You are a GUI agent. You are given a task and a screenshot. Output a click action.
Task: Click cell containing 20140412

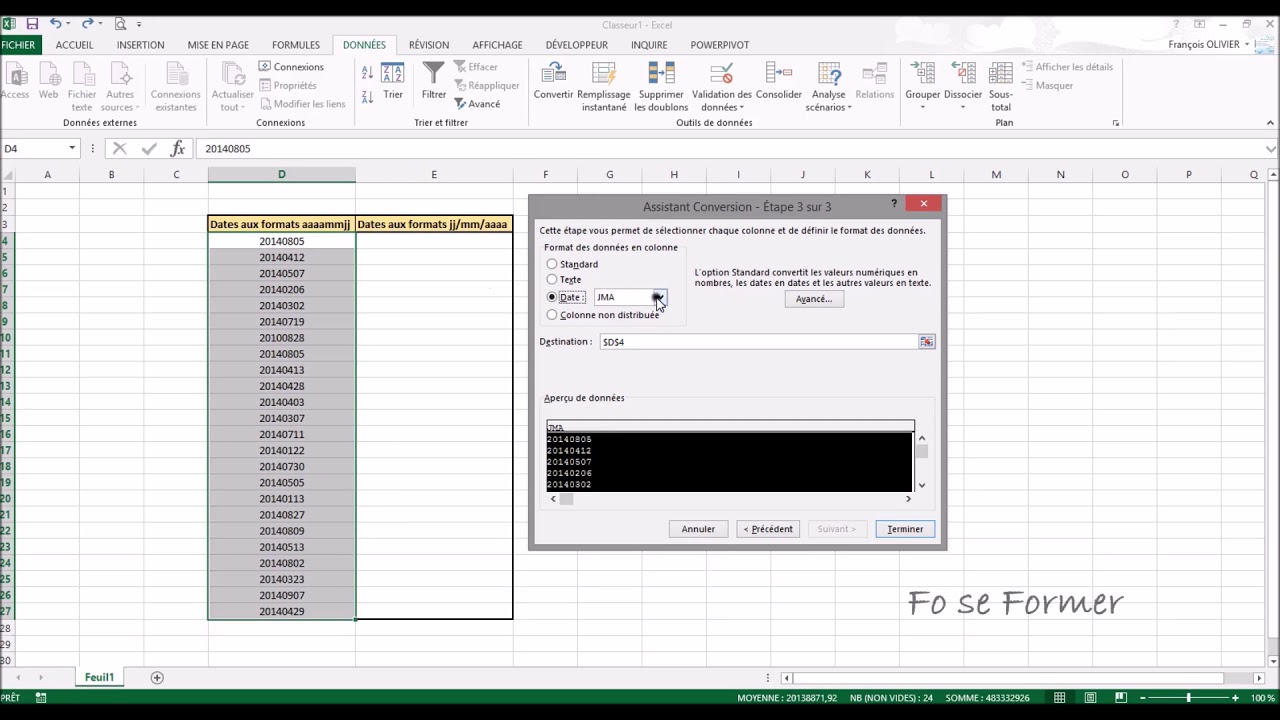[281, 257]
